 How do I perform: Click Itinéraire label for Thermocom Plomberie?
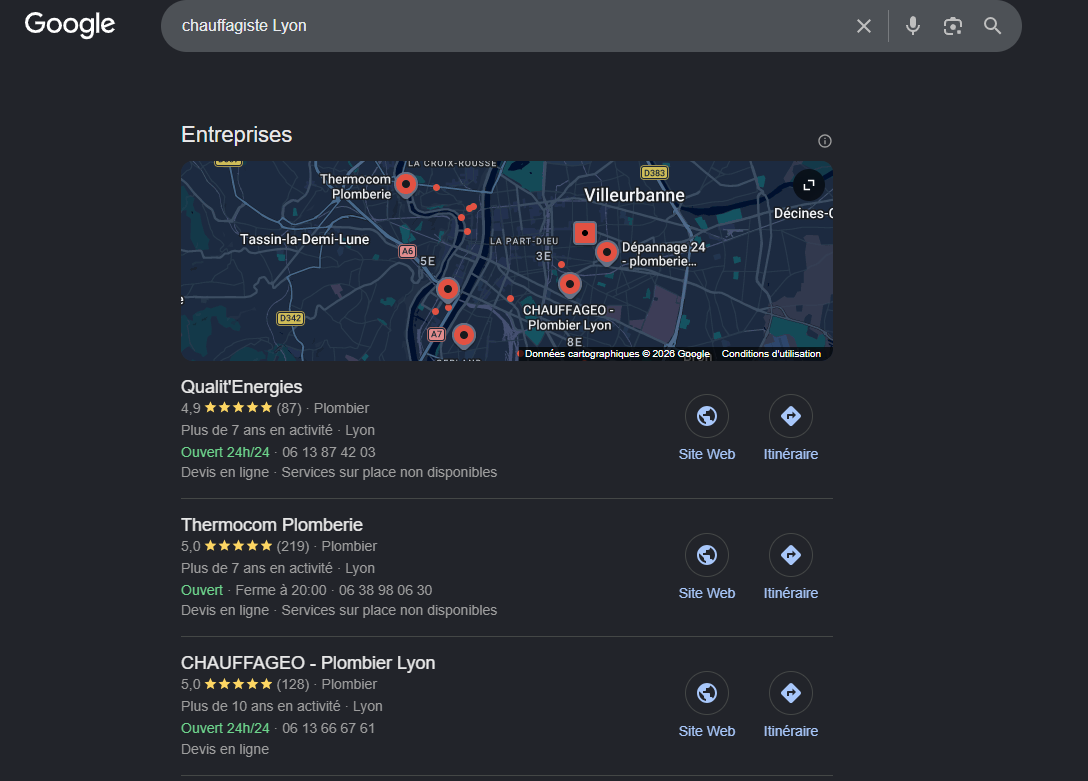tap(790, 593)
